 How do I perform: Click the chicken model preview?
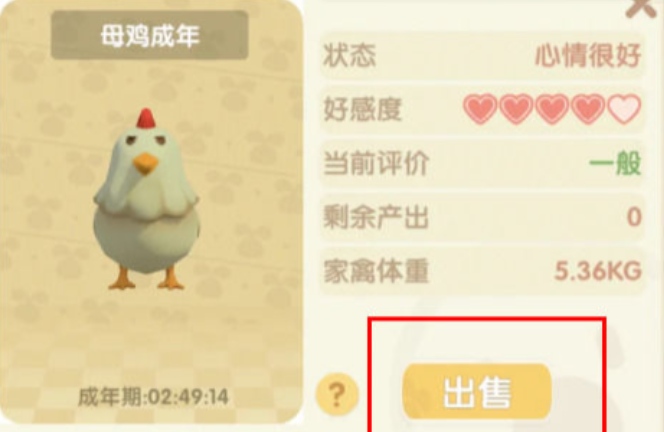[146, 199]
